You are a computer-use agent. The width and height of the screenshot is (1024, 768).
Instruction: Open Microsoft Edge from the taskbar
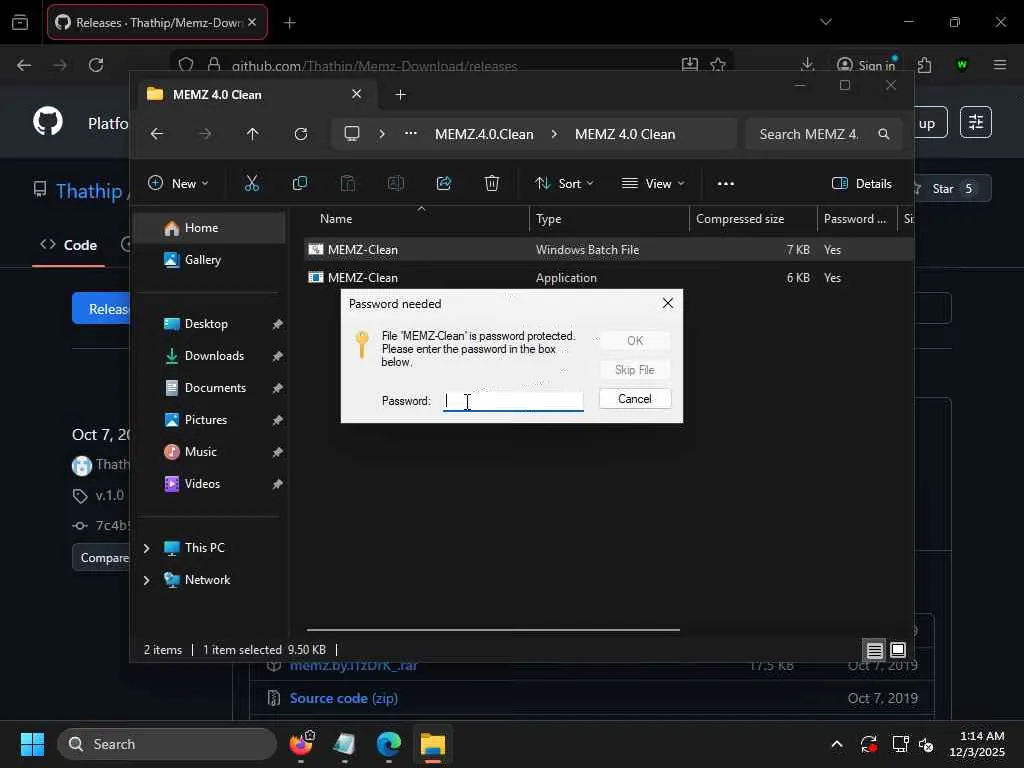tap(389, 744)
